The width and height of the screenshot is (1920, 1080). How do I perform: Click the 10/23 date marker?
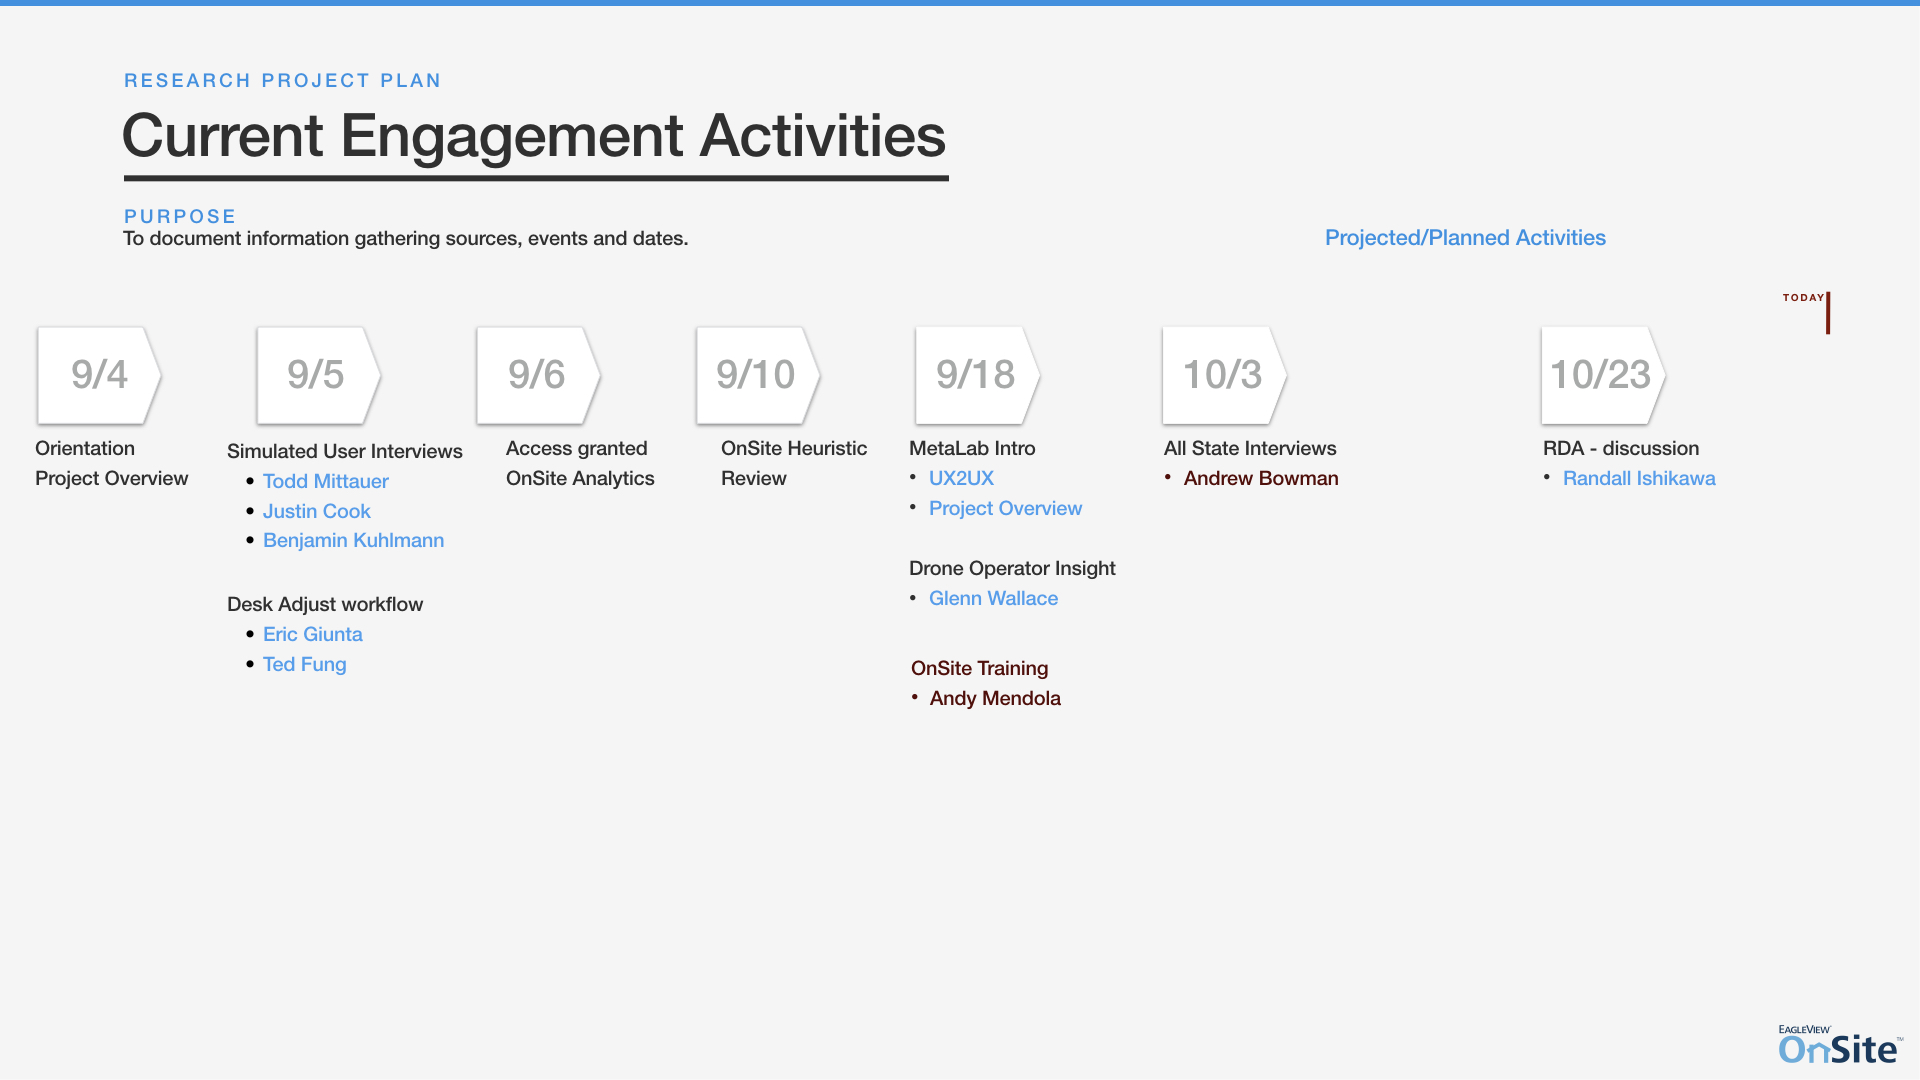(x=1603, y=375)
